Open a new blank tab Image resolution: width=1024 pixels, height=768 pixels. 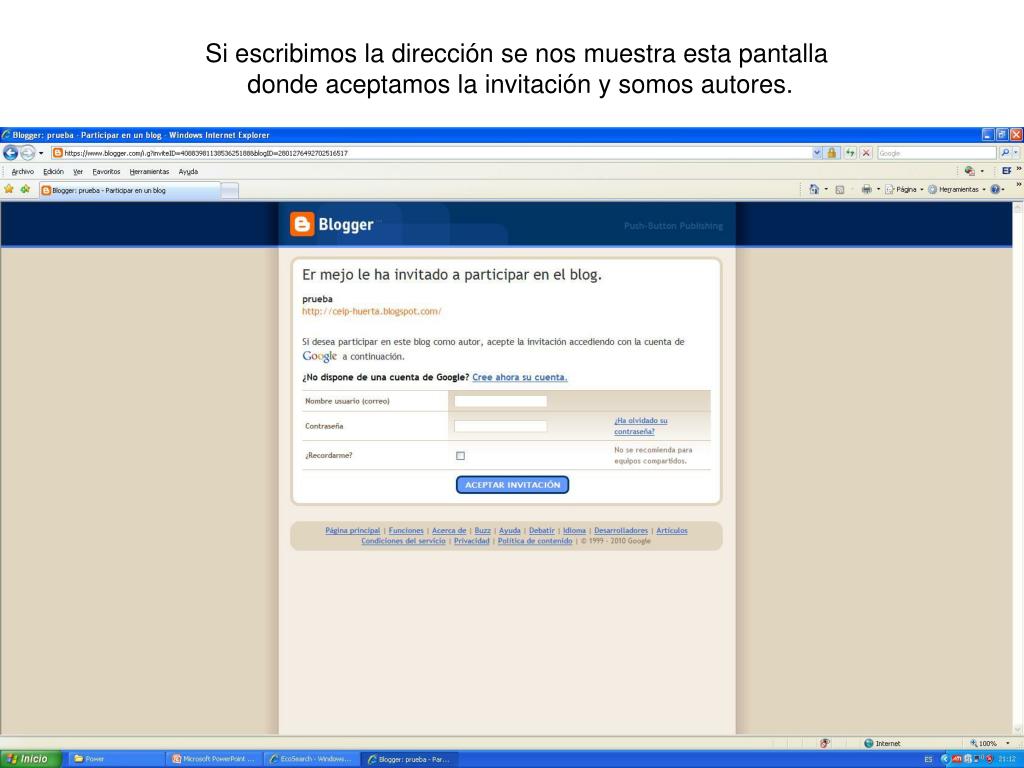[230, 191]
